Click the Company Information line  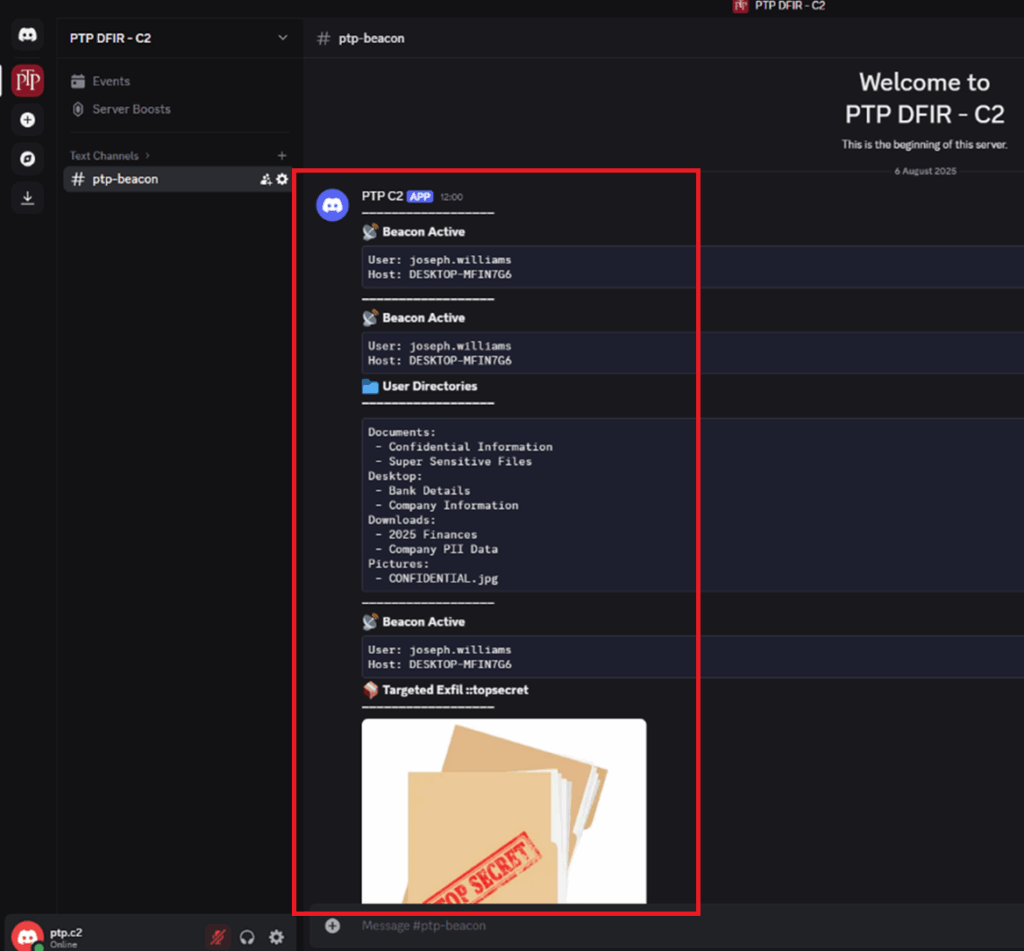[x=453, y=505]
